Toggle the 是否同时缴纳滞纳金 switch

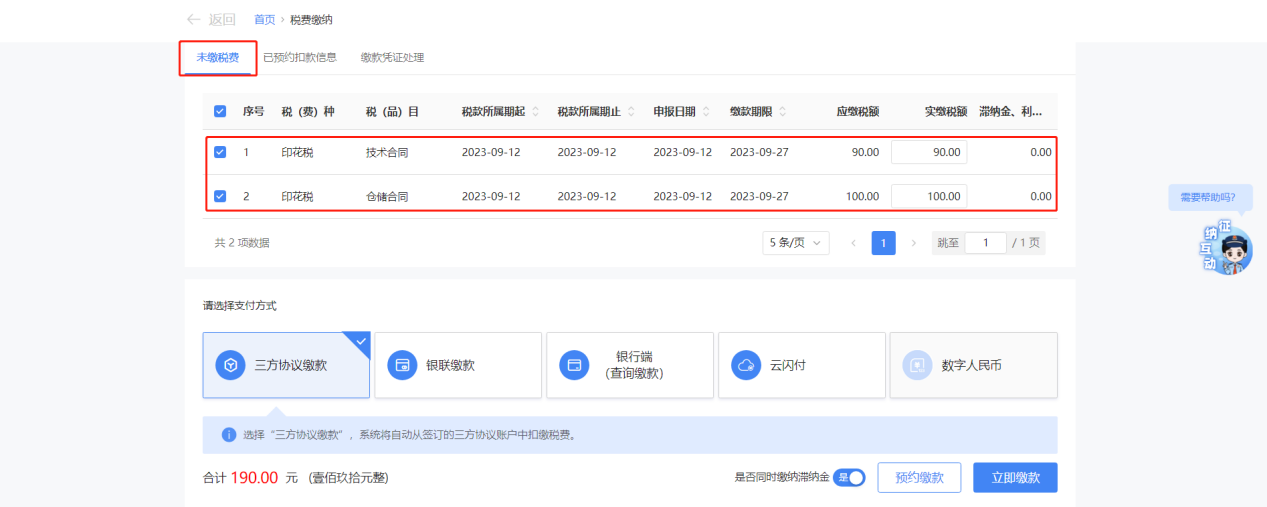(848, 478)
